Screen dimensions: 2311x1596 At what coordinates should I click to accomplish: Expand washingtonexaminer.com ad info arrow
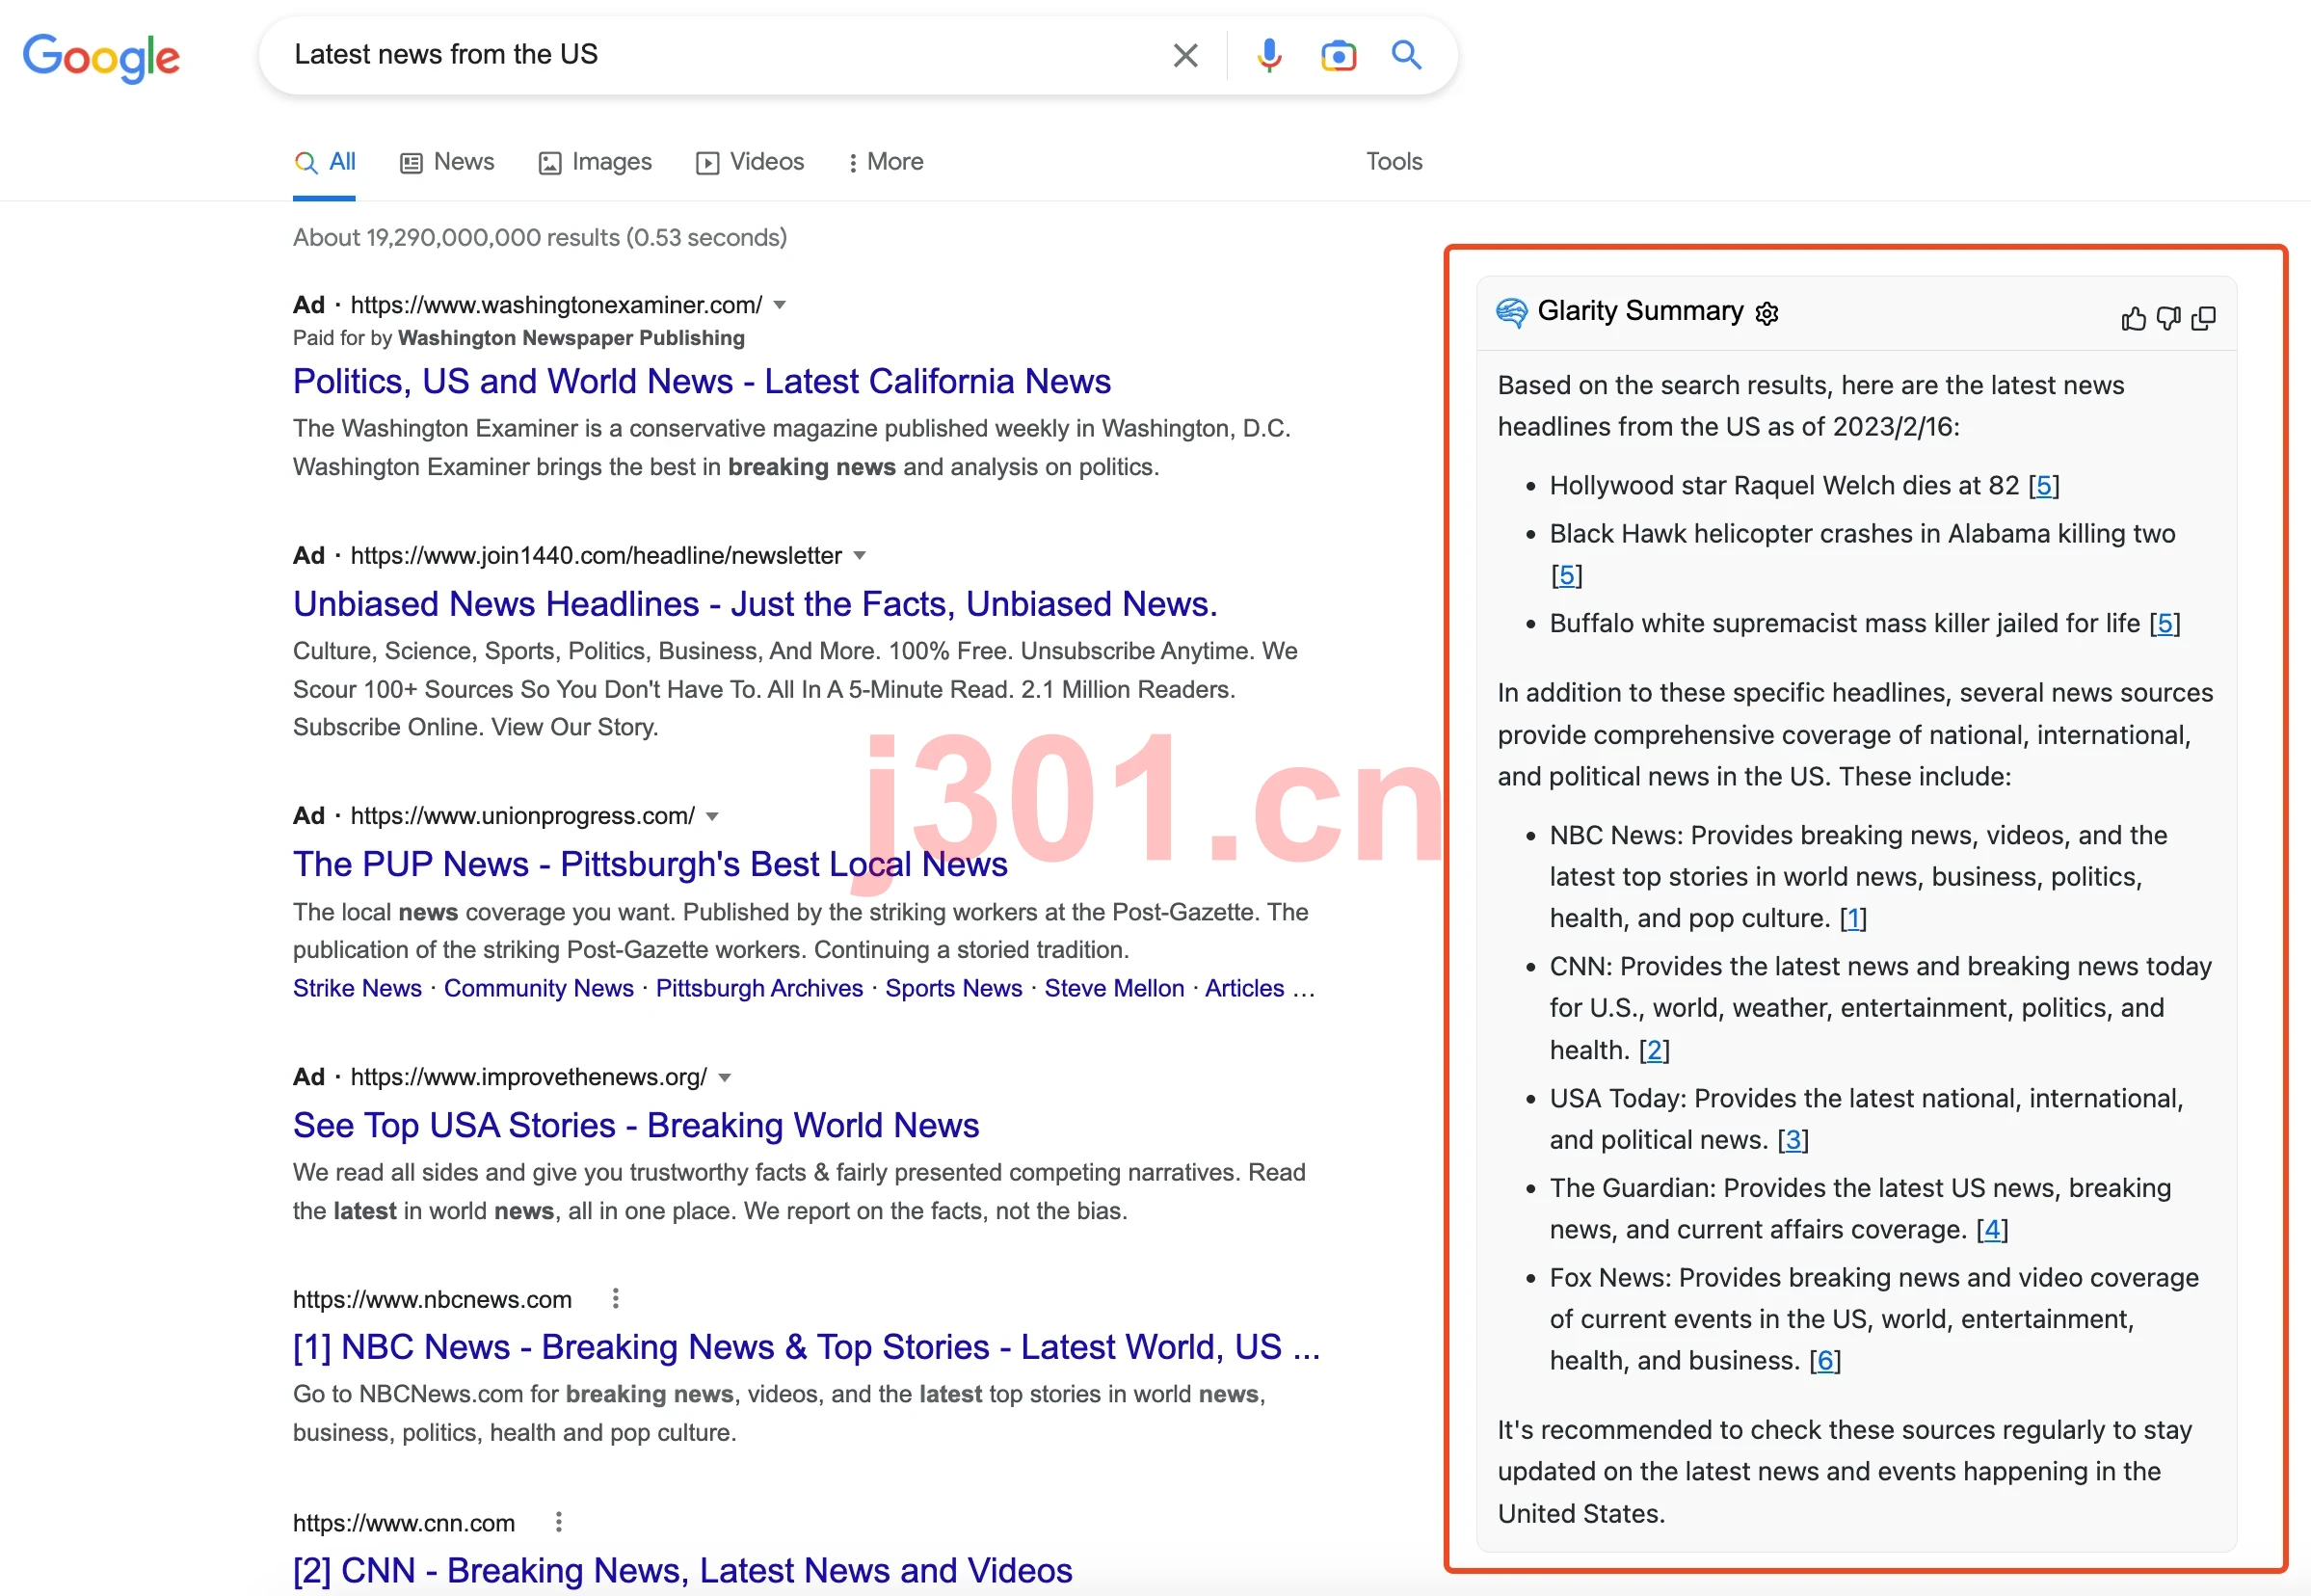(x=780, y=305)
